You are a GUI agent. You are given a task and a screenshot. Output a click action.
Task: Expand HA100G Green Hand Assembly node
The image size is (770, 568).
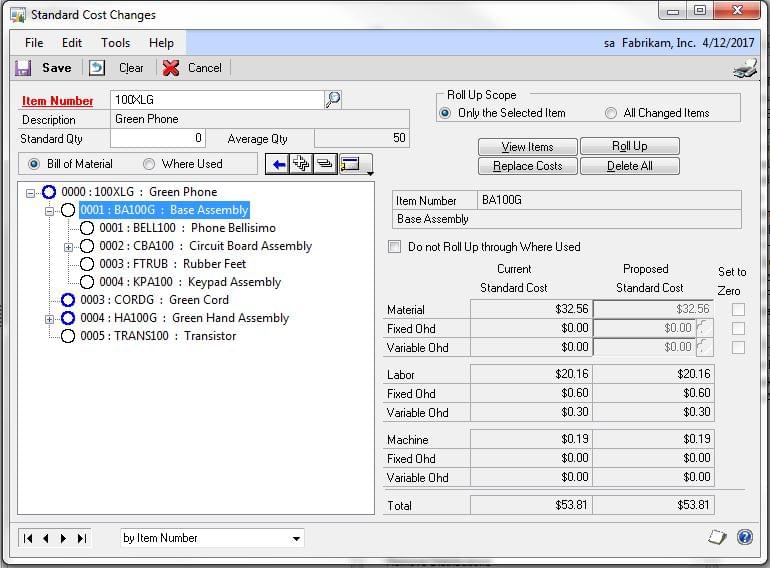pos(49,319)
